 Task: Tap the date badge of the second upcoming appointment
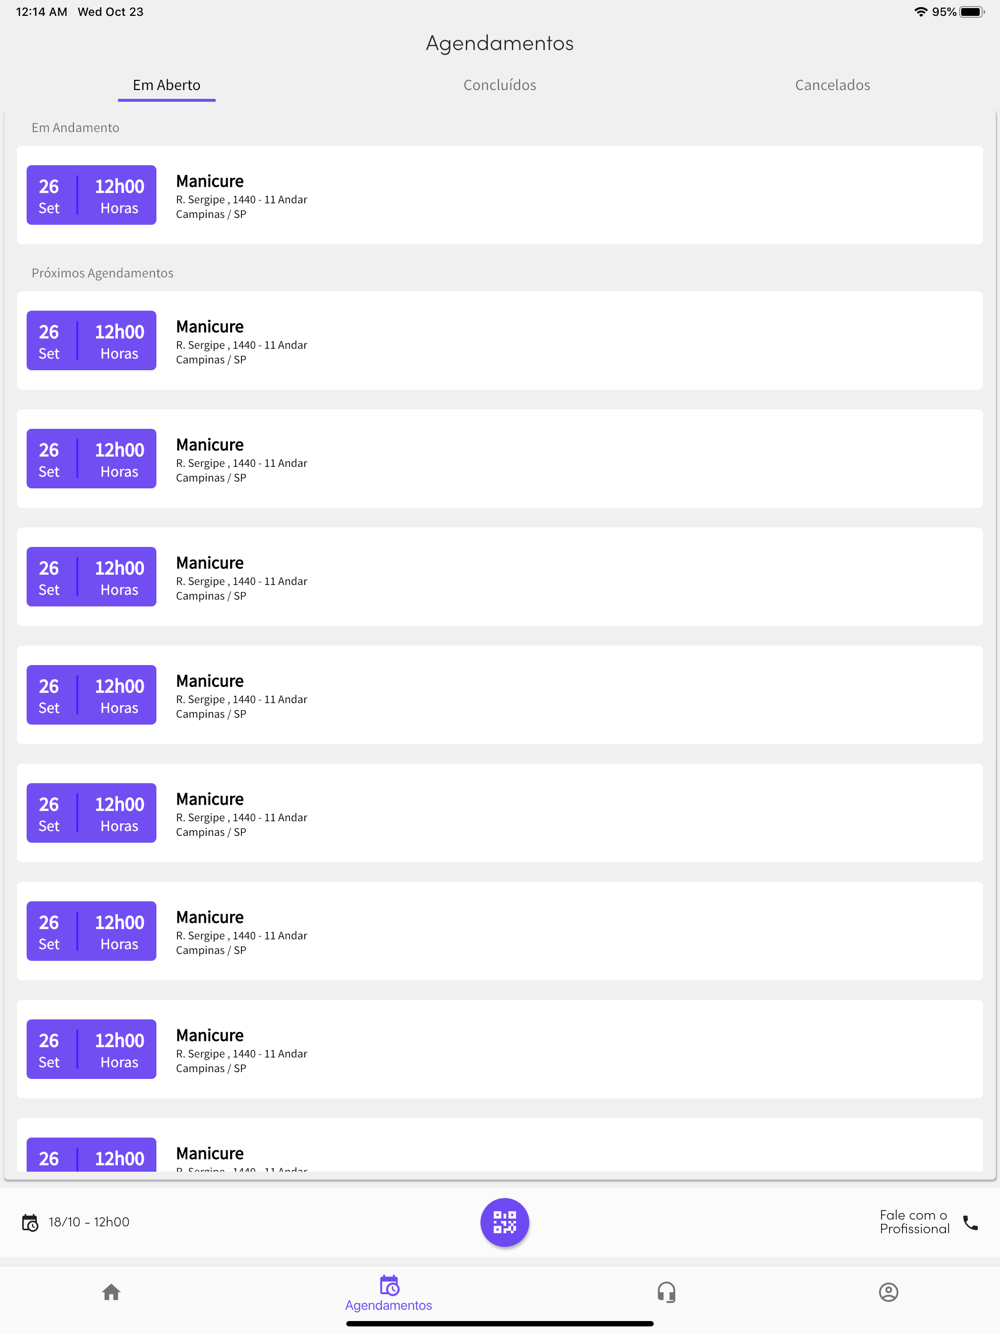click(x=91, y=458)
